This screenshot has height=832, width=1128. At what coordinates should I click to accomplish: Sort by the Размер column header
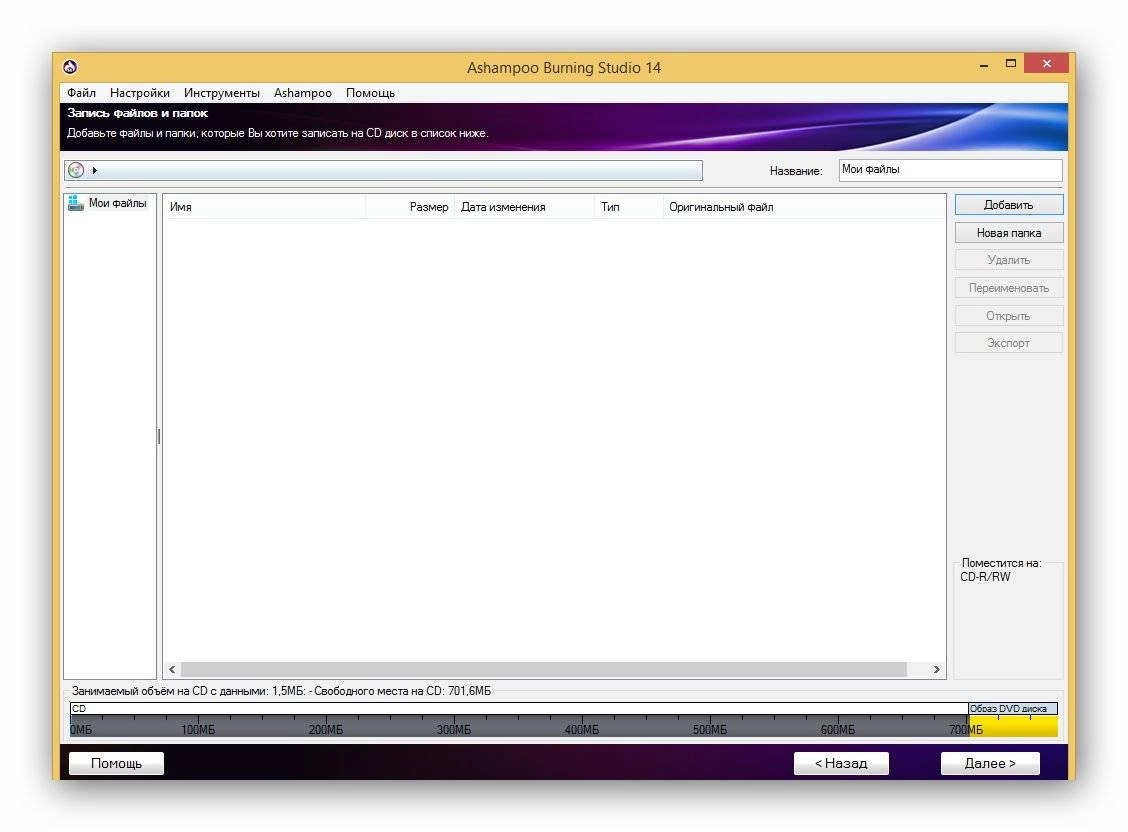[410, 207]
